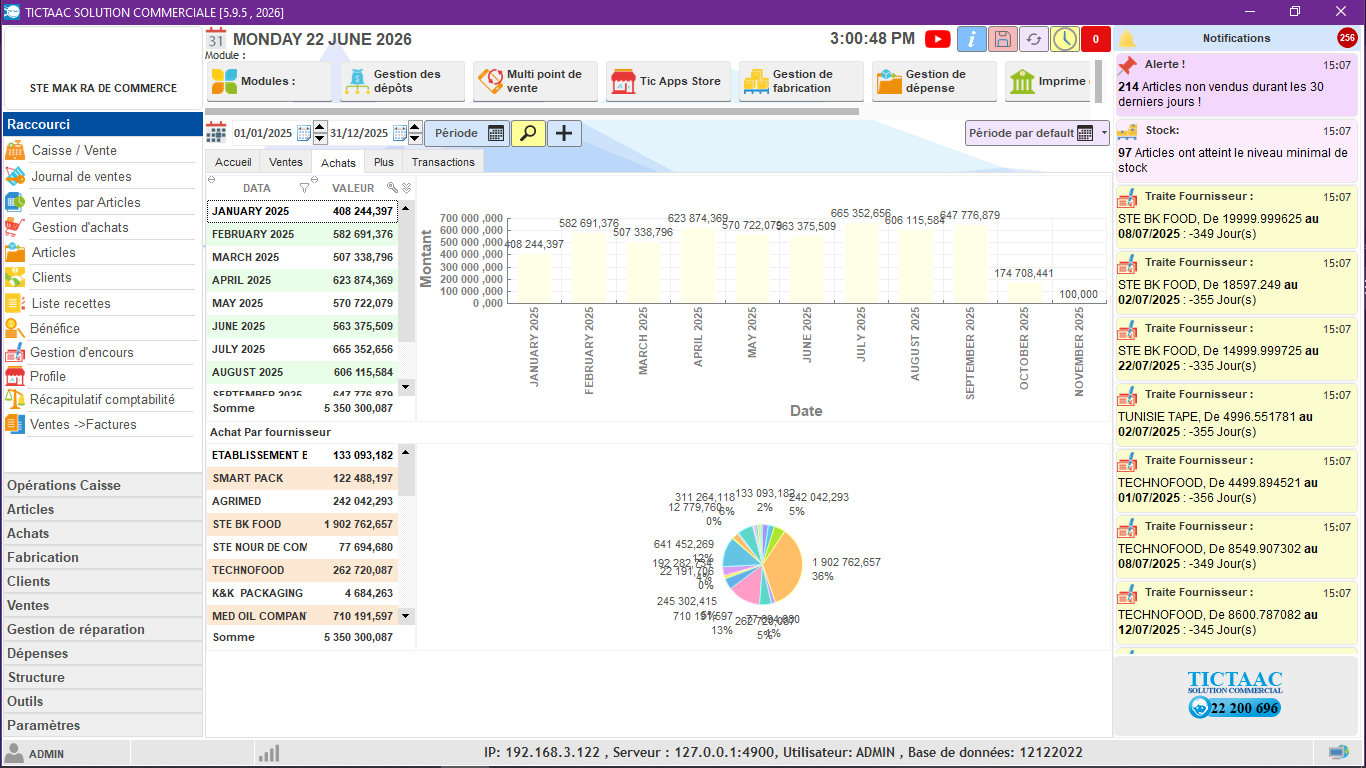Screen dimensions: 1366x768
Task: Click the ADMIN user icon in status bar
Action: [x=15, y=752]
